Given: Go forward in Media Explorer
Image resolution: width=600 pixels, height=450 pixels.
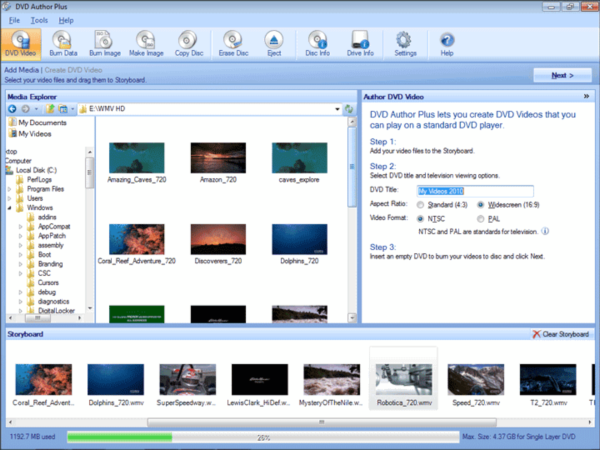Looking at the screenshot, I should click(25, 109).
